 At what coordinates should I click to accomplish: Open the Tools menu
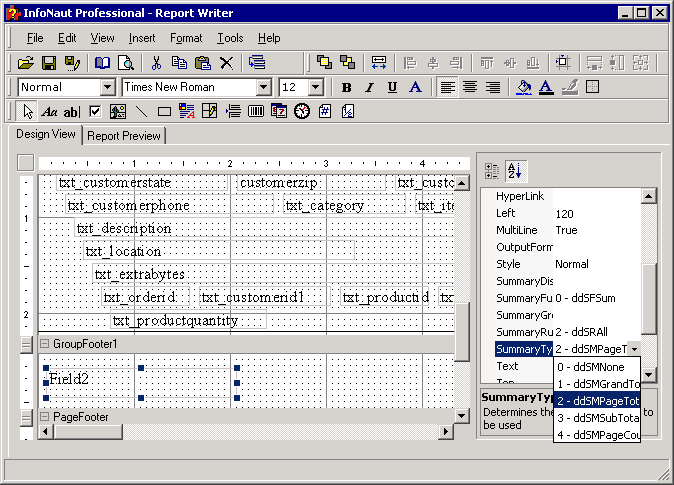pyautogui.click(x=230, y=38)
